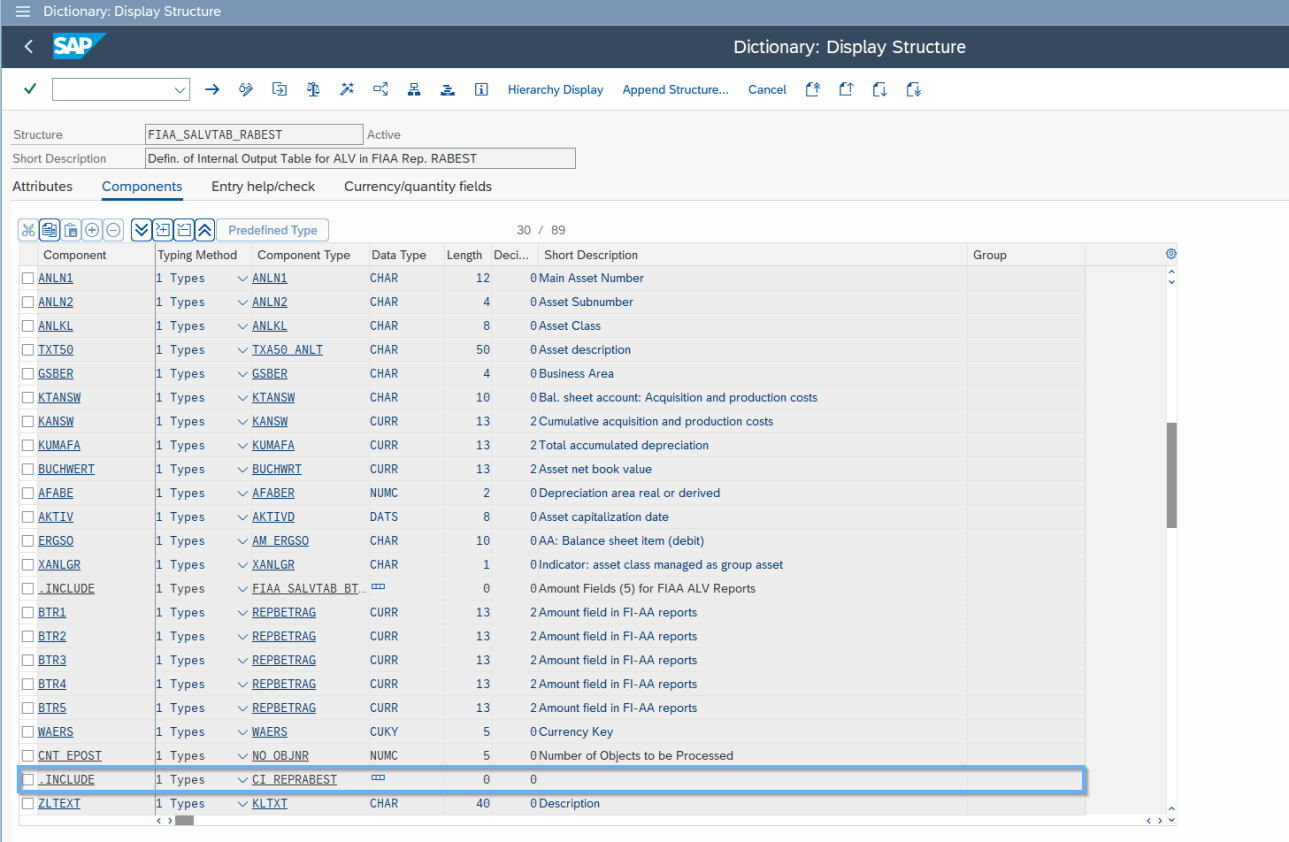Switch to the Attributes tab

42,186
